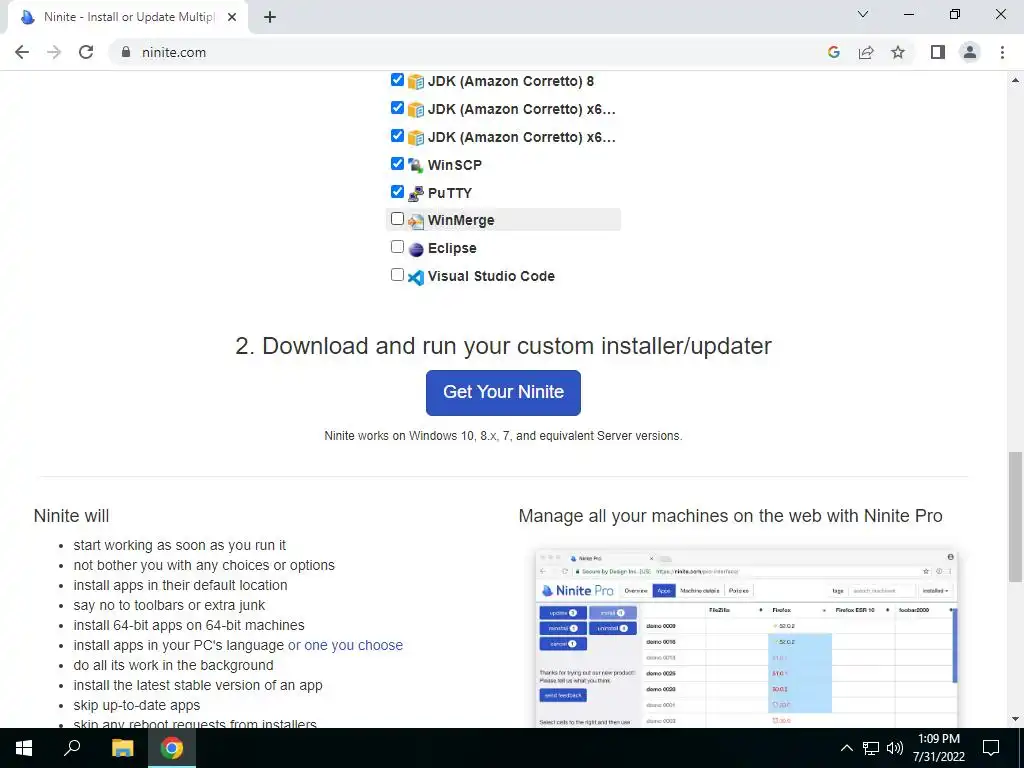
Task: Click 'say no to toolbars or extra junk'
Action: coord(169,605)
